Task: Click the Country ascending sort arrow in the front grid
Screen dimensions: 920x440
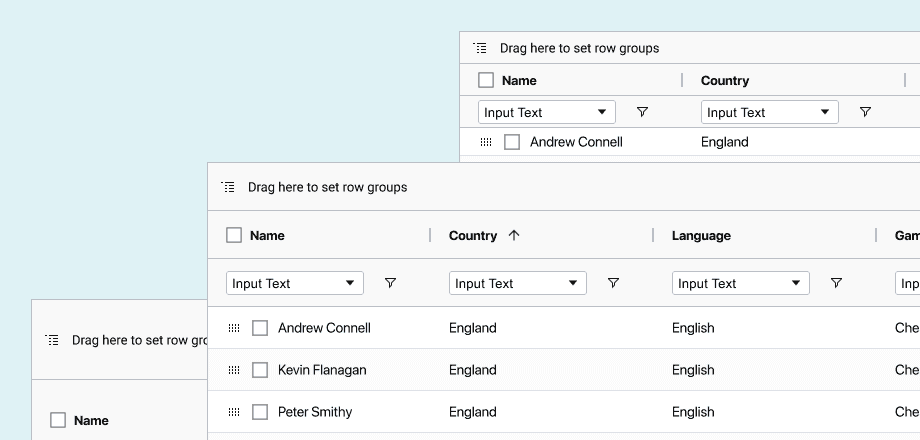Action: [514, 235]
